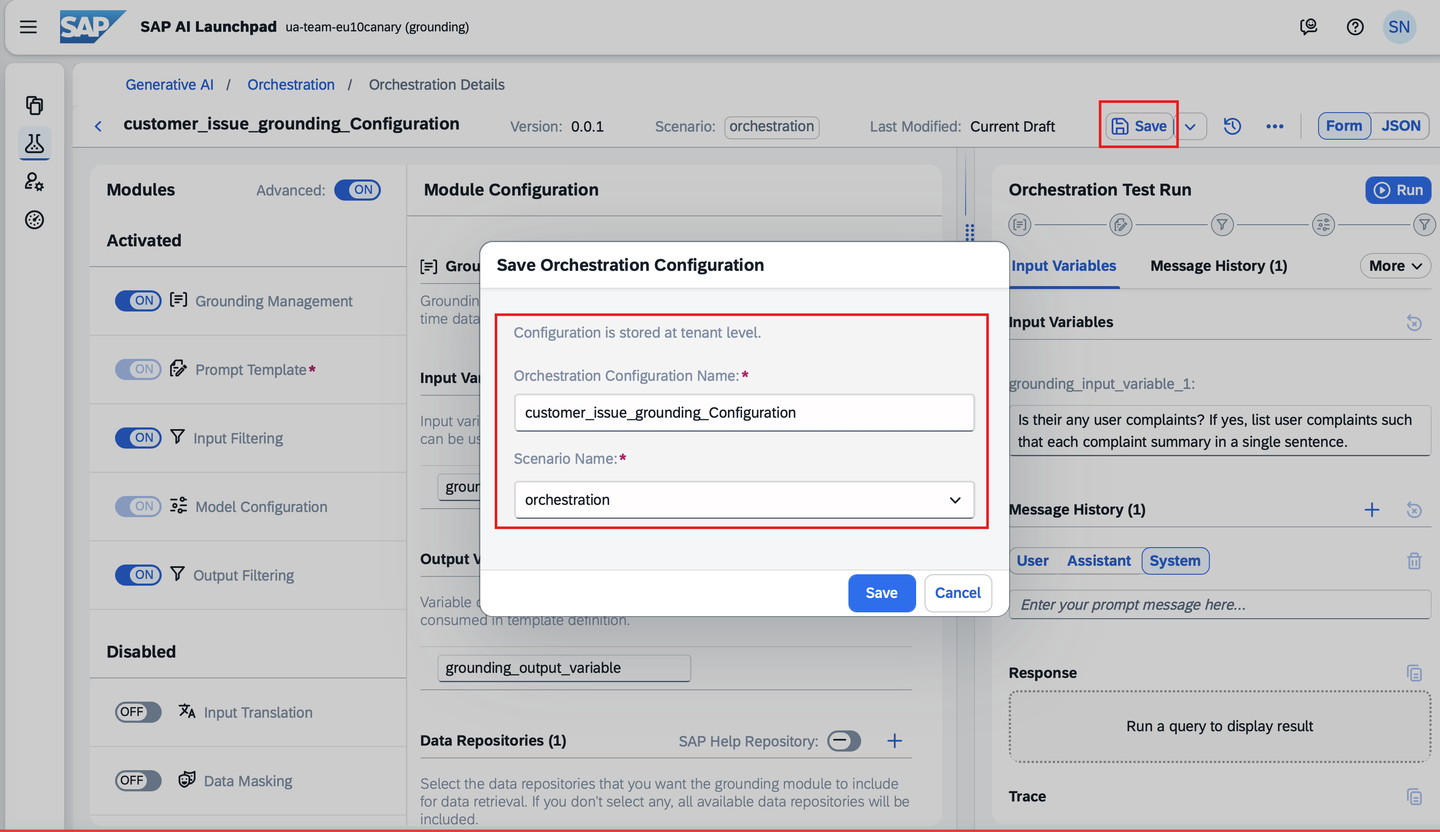Click the model configuration step in test run progress
The width and height of the screenshot is (1440, 832).
1323,225
